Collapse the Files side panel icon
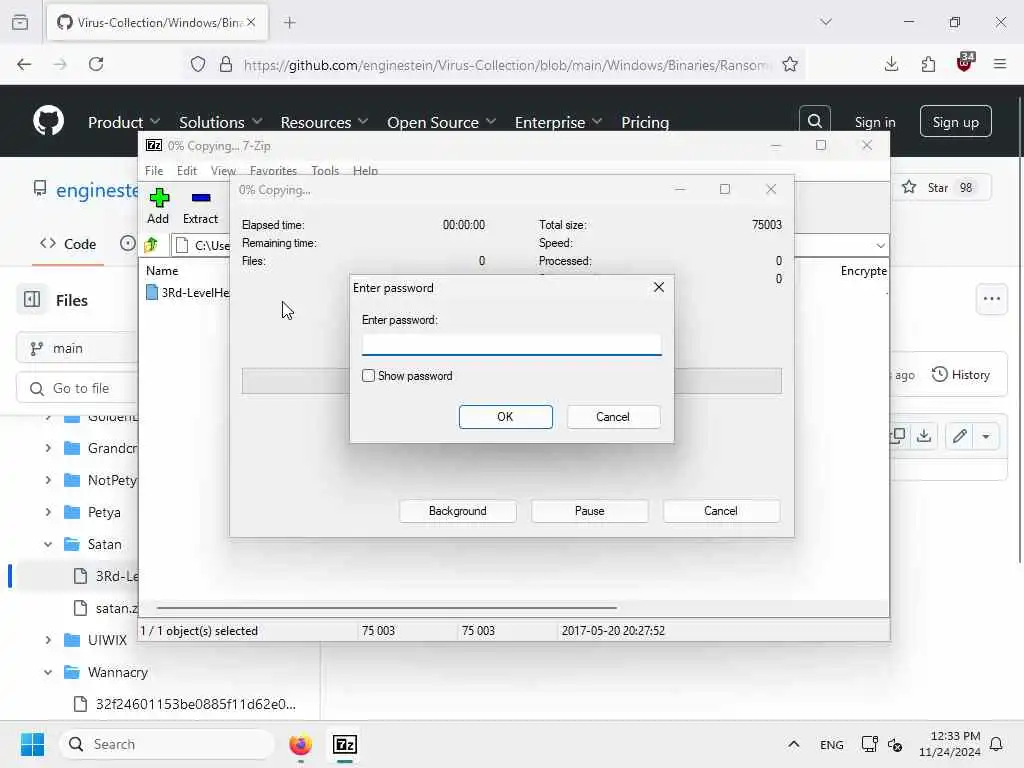1024x768 pixels. [x=31, y=300]
